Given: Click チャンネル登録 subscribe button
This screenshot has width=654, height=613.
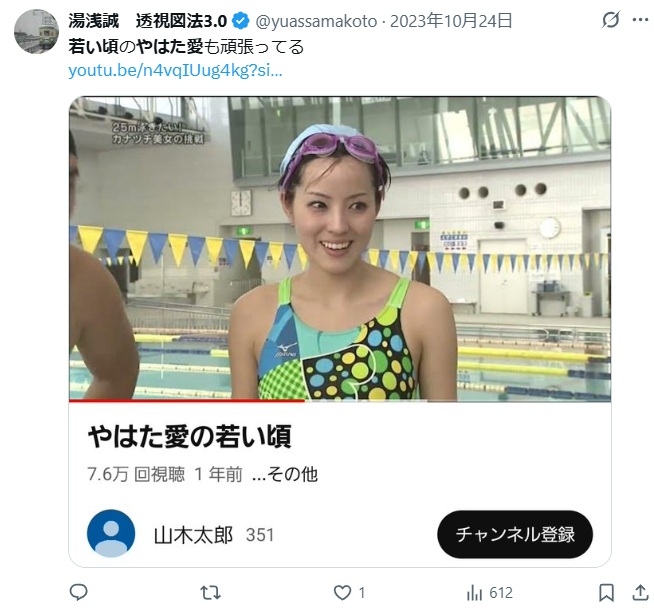Looking at the screenshot, I should coord(515,534).
